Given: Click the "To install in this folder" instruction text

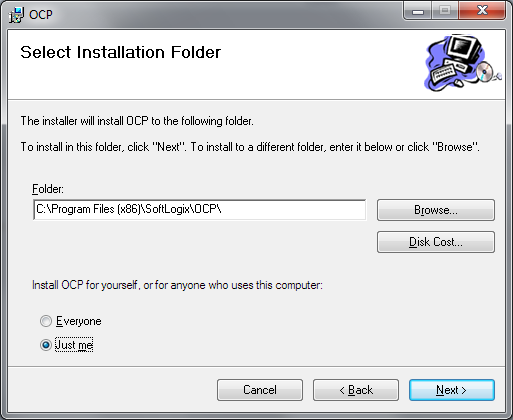Looking at the screenshot, I should (250, 147).
